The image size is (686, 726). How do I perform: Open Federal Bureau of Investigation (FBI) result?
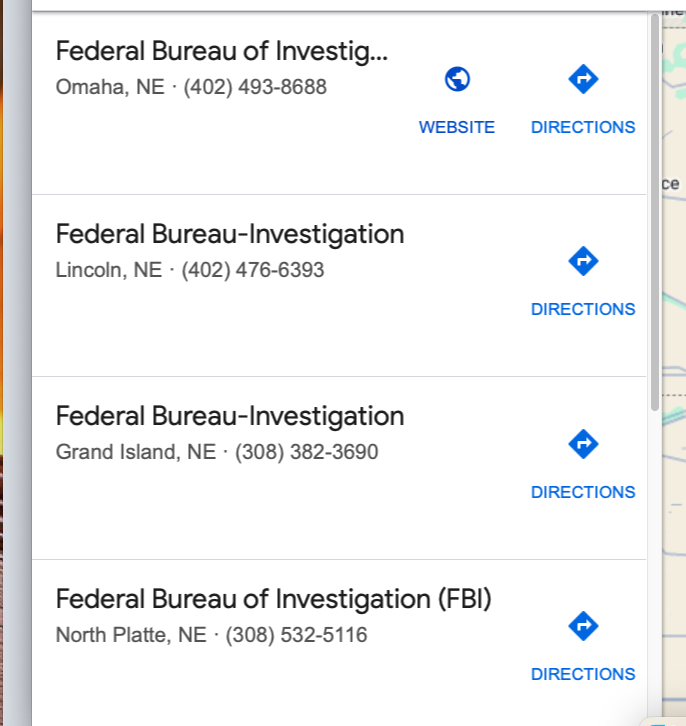pos(274,599)
